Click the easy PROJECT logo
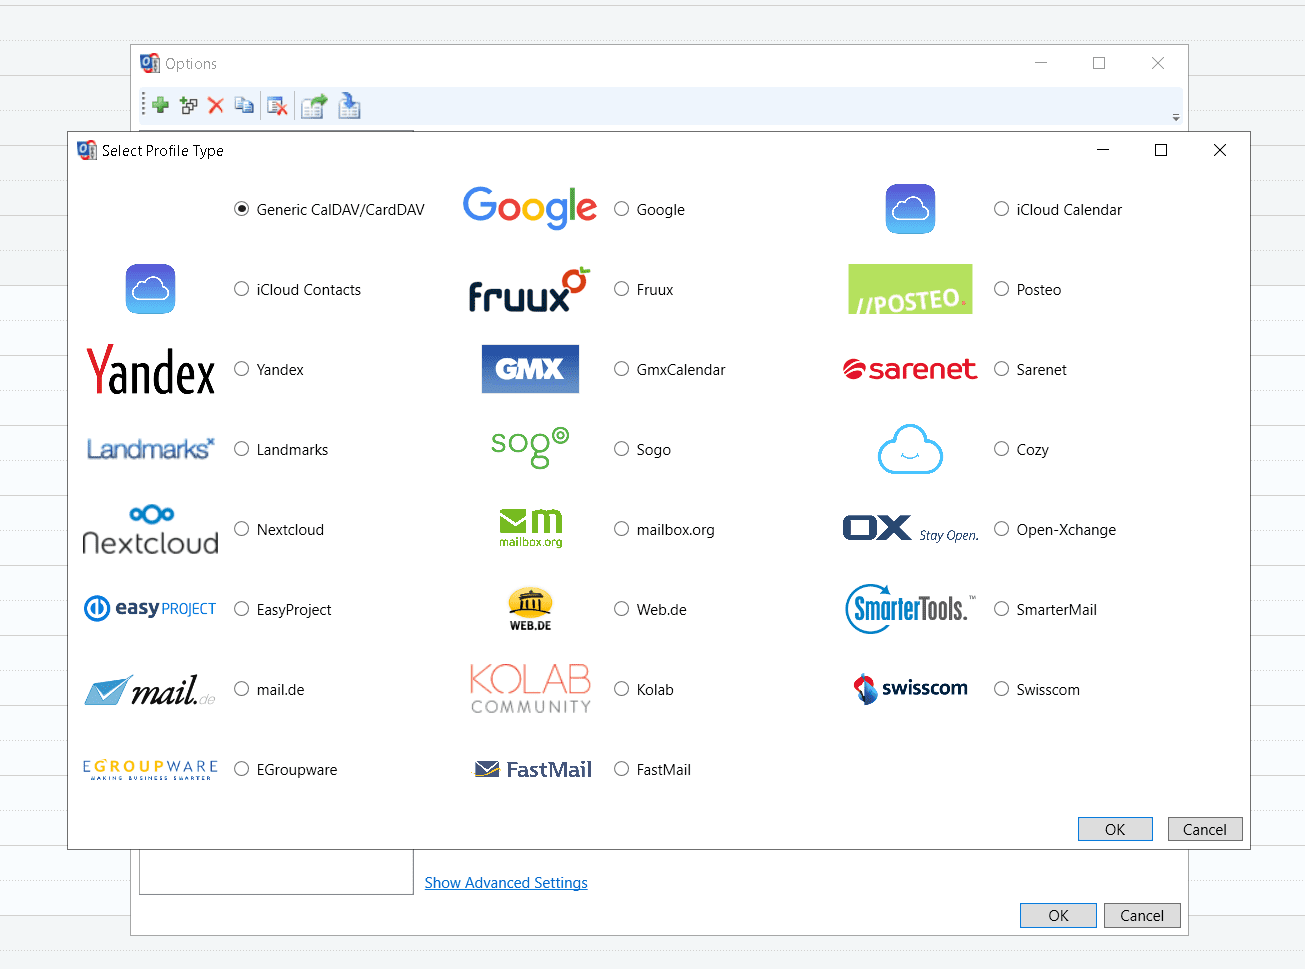This screenshot has height=969, width=1305. (150, 608)
